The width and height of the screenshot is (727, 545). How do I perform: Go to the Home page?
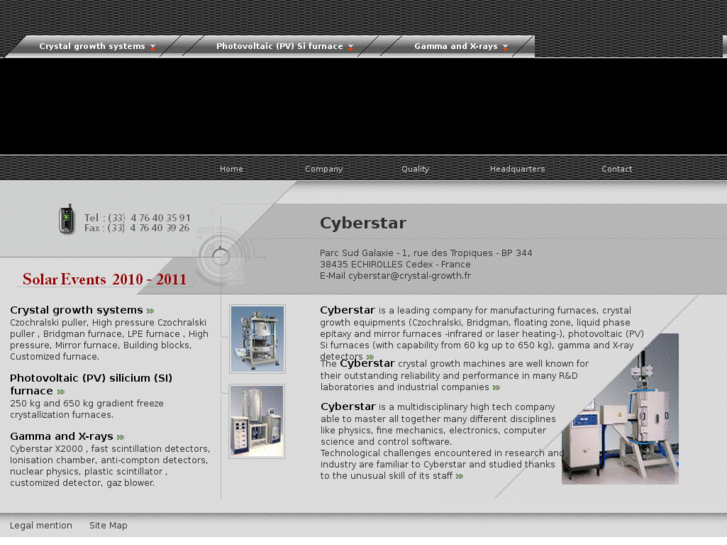pos(231,169)
